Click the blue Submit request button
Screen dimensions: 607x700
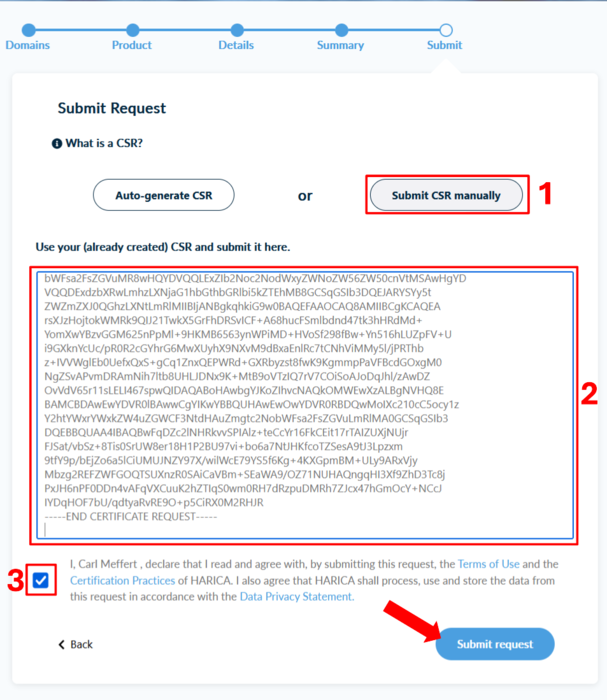pyautogui.click(x=495, y=644)
